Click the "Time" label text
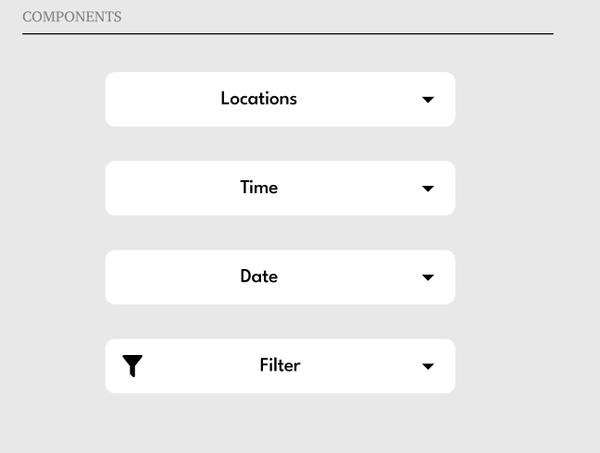 (x=259, y=188)
